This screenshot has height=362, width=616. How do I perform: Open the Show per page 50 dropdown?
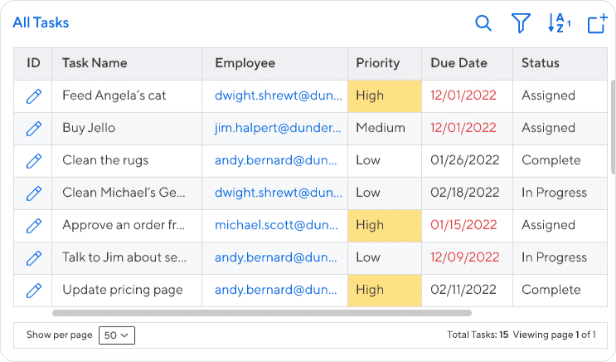(117, 335)
